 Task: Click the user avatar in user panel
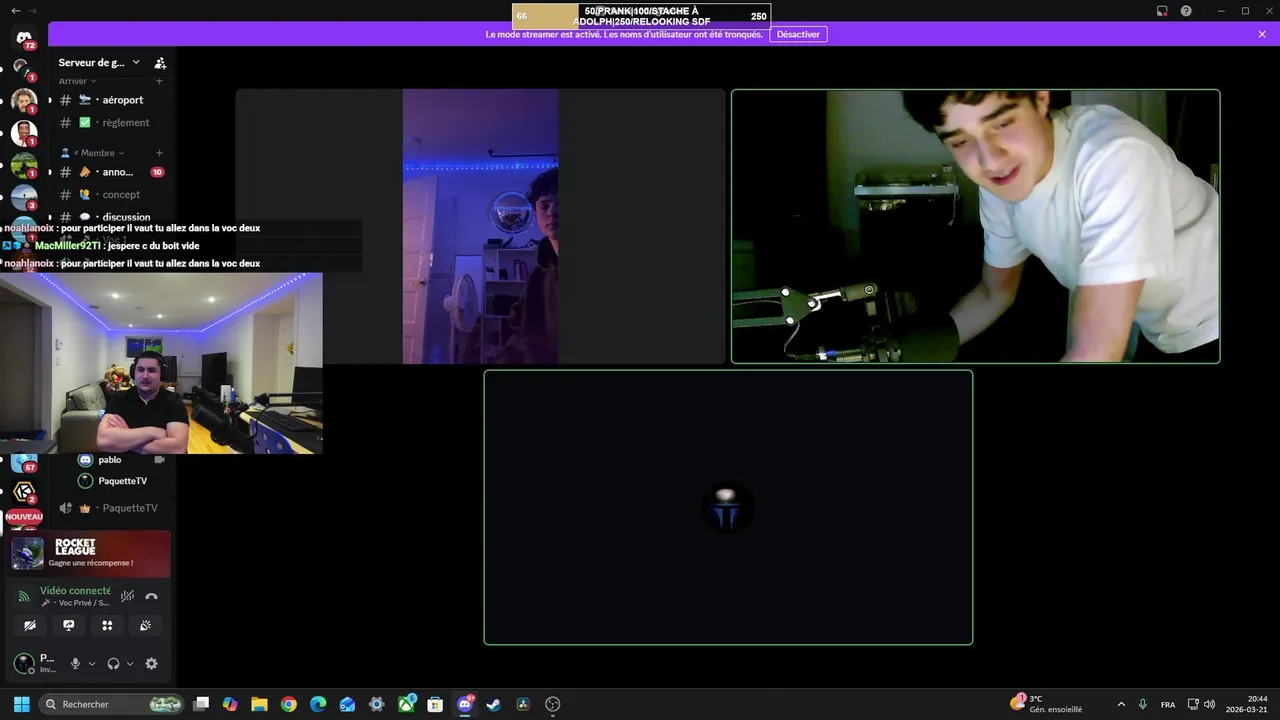click(x=24, y=663)
